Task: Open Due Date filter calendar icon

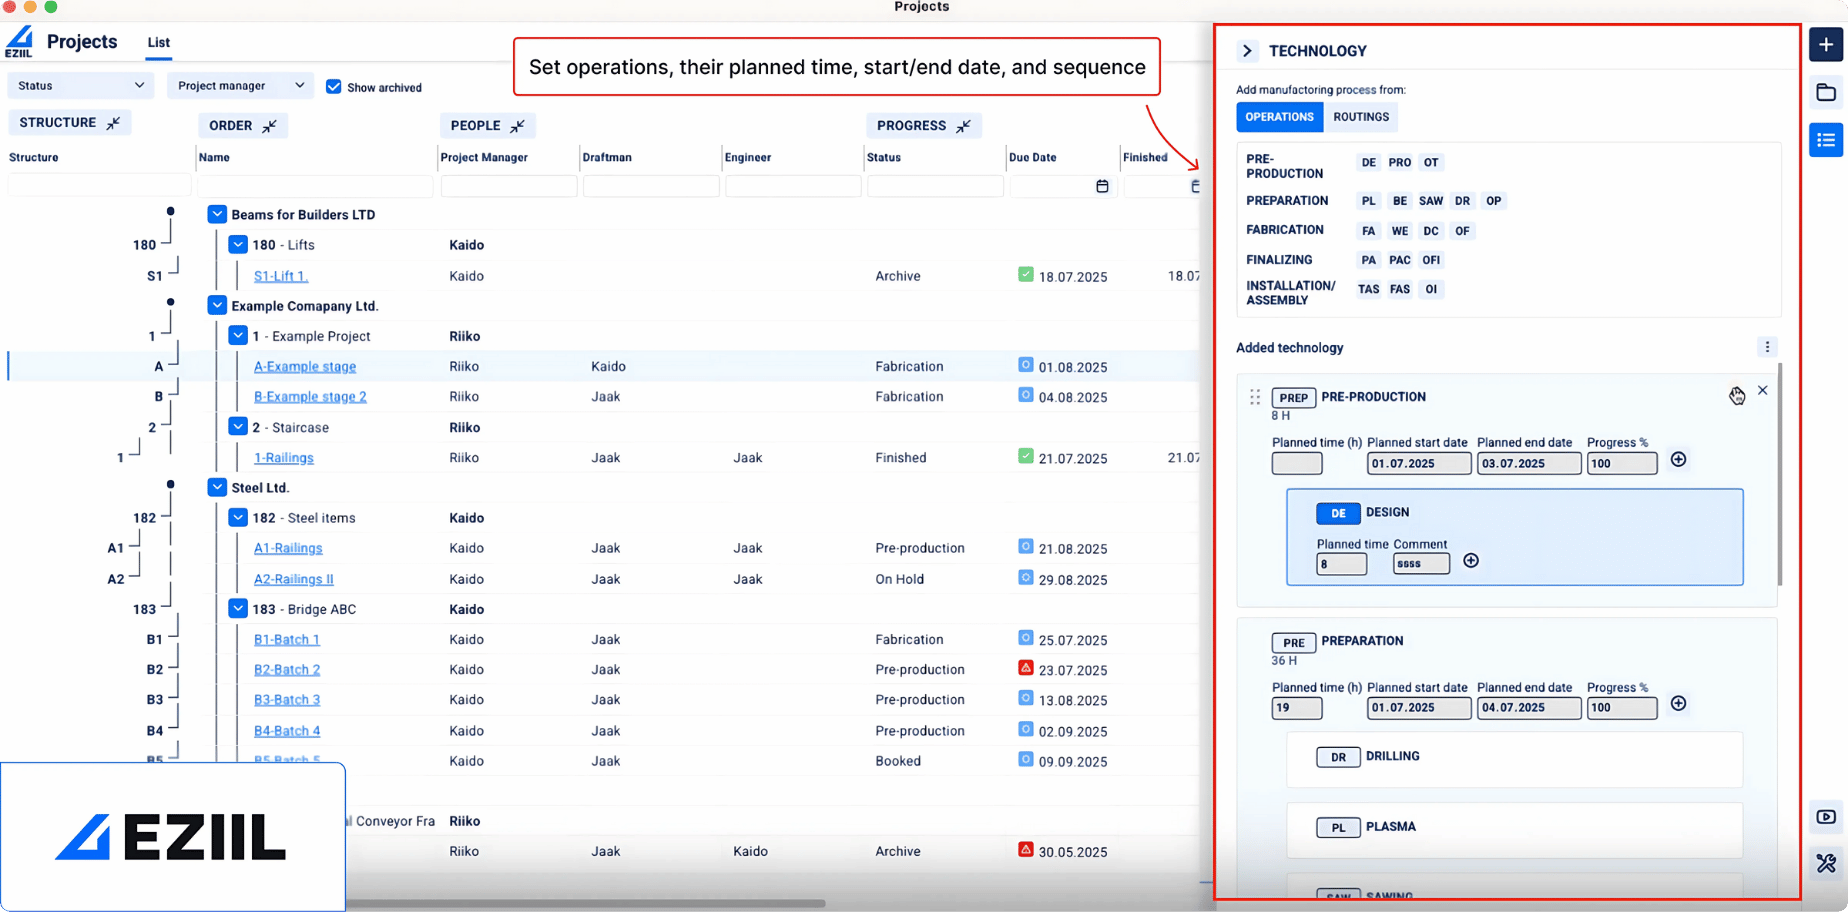Action: click(1102, 186)
